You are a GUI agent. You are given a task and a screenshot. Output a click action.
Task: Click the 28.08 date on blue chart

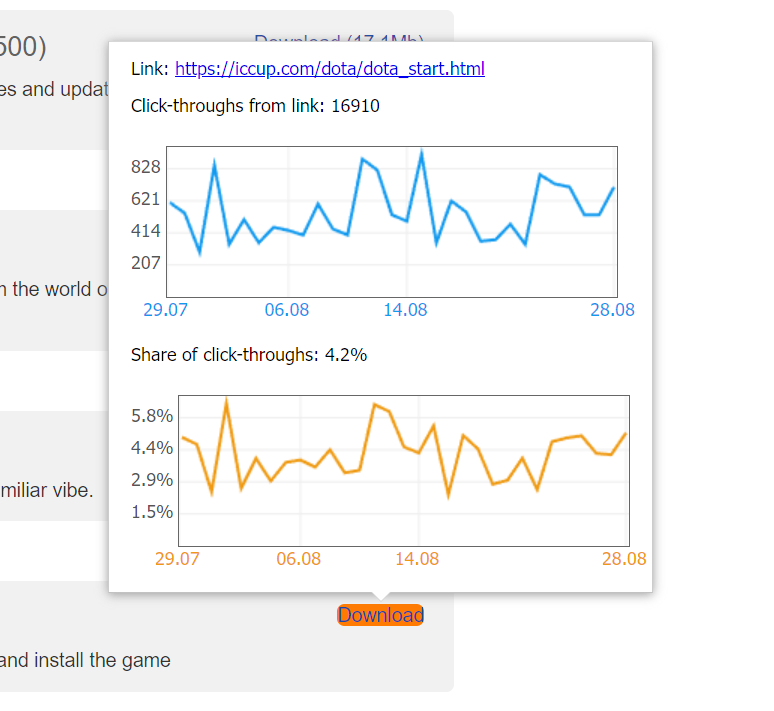(613, 310)
